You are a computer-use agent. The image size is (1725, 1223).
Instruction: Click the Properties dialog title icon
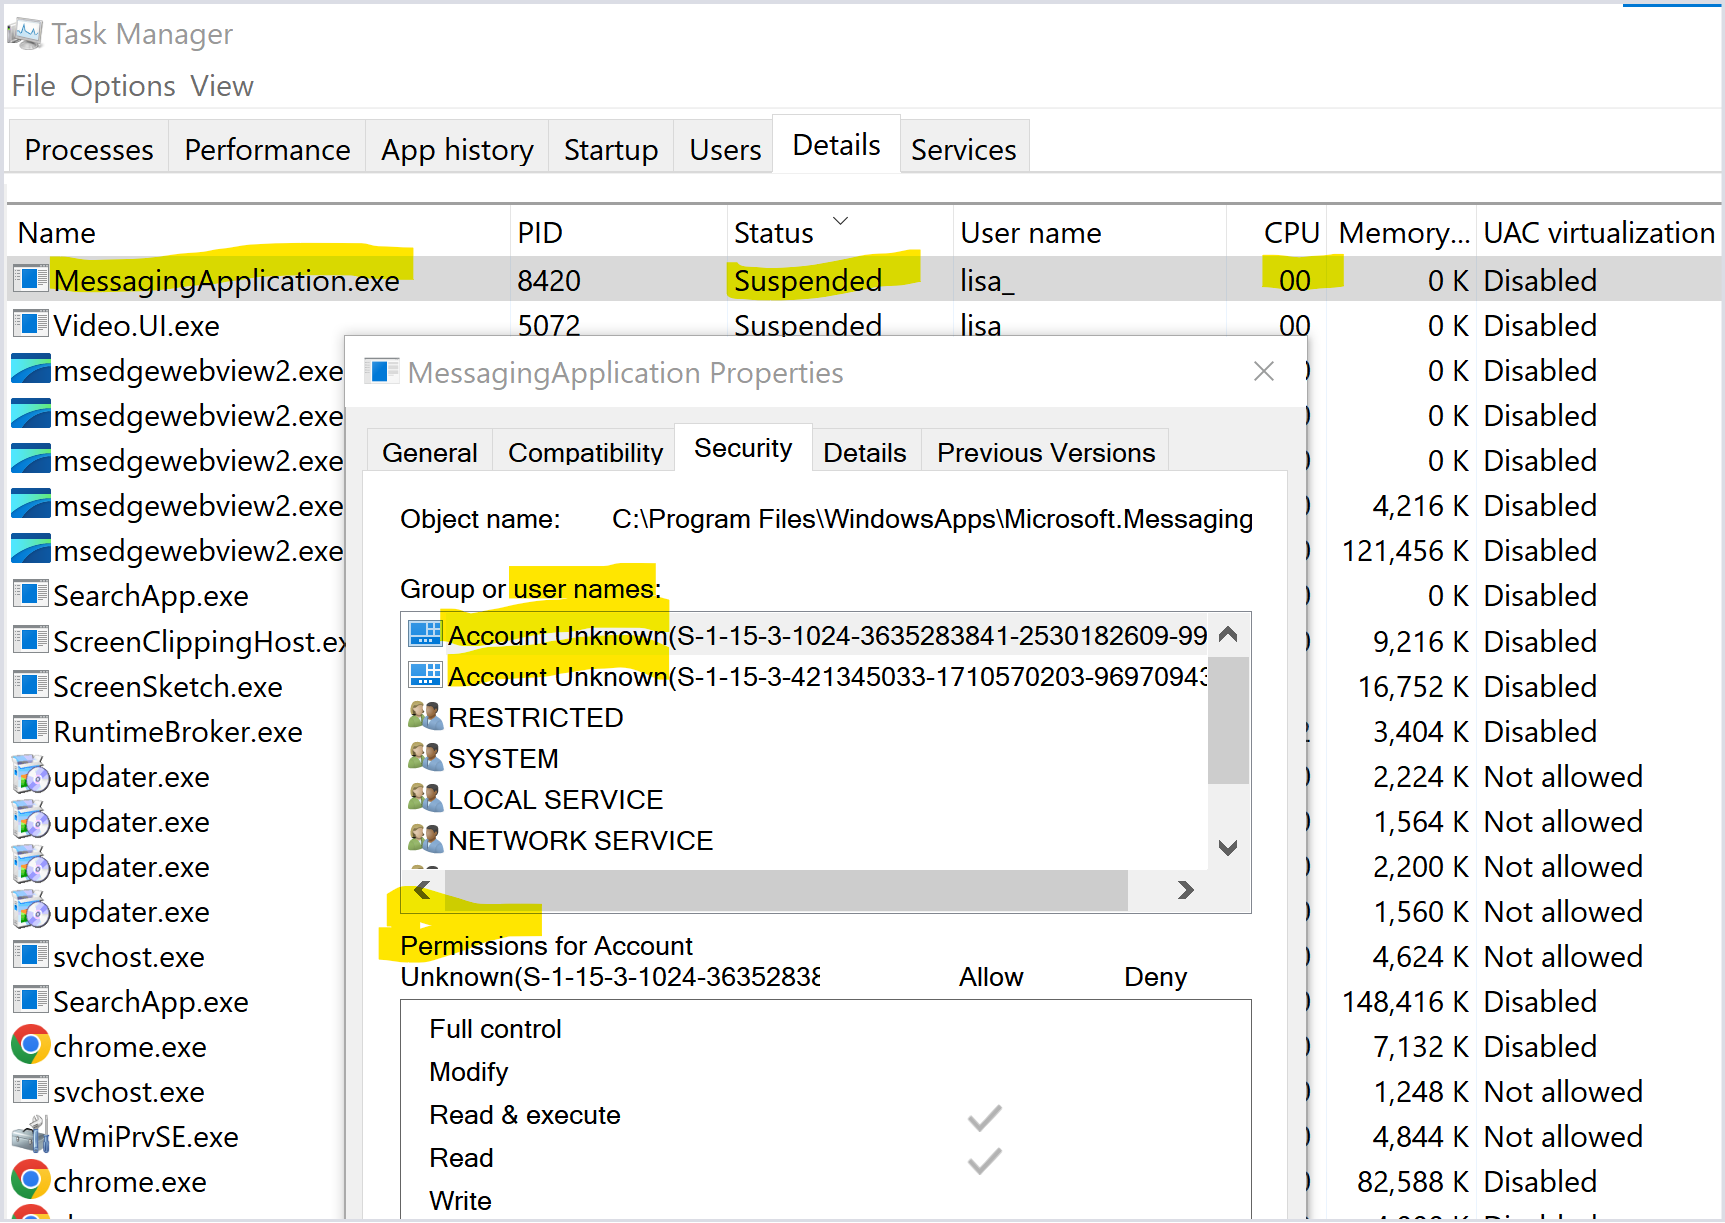click(382, 372)
